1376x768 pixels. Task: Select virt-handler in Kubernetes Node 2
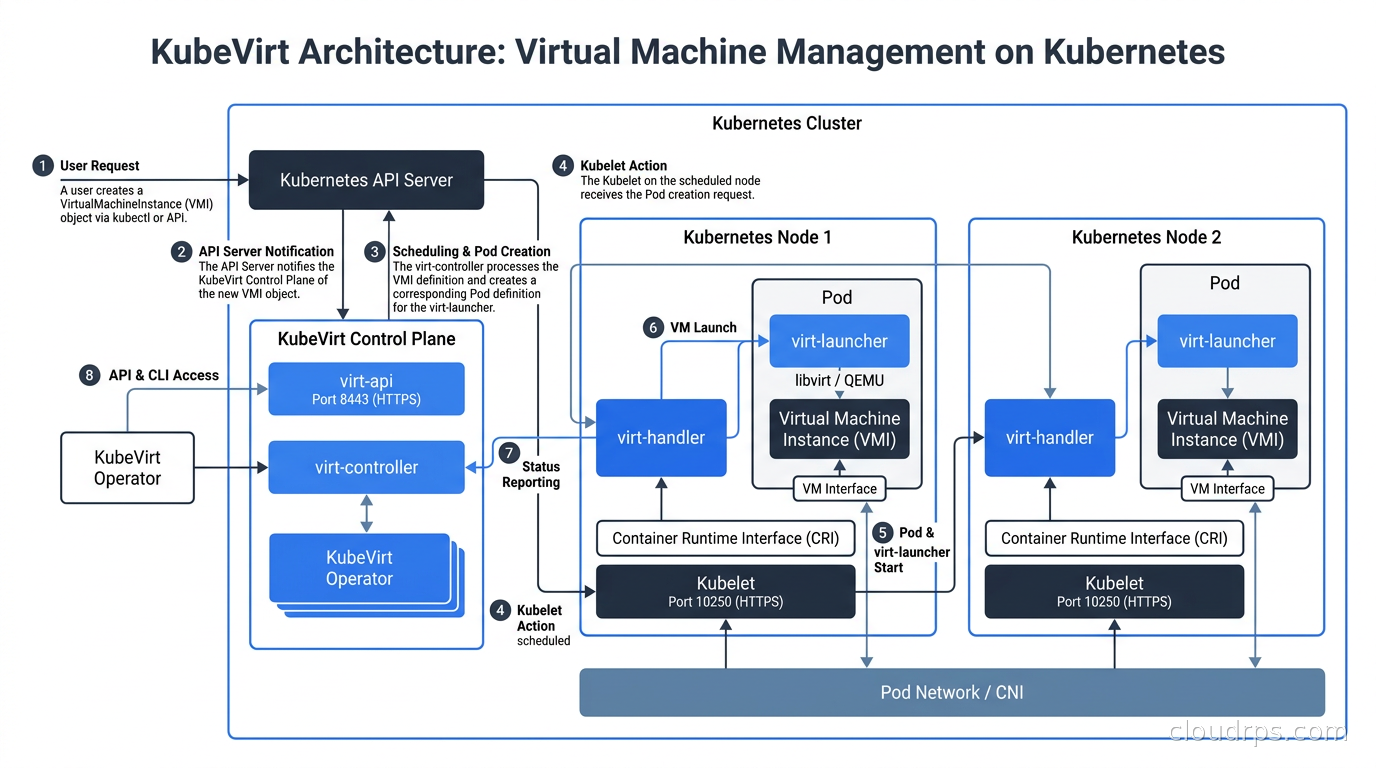coord(1049,437)
